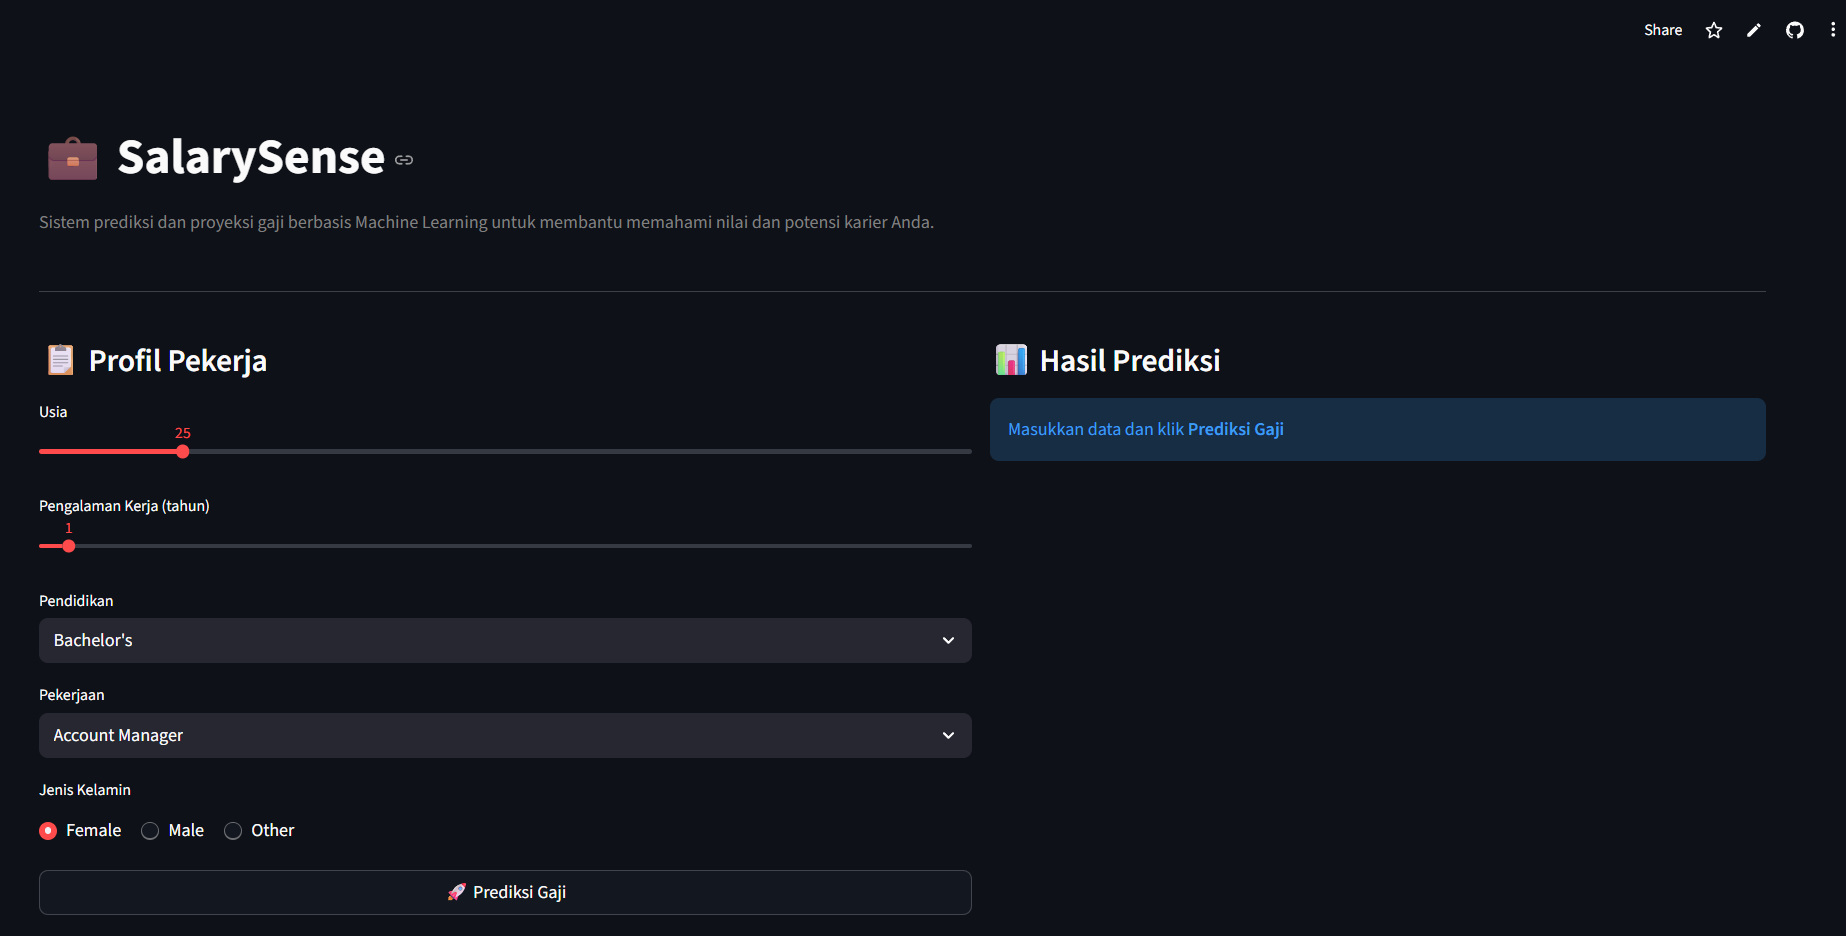Open the Pendidikan dropdown showing Bachelor's
The image size is (1846, 936).
(505, 640)
